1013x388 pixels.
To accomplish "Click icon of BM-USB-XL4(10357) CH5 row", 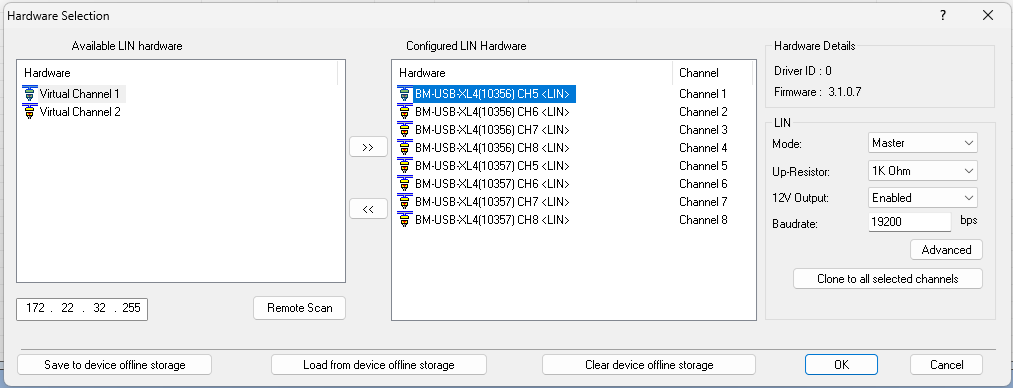I will pos(405,166).
